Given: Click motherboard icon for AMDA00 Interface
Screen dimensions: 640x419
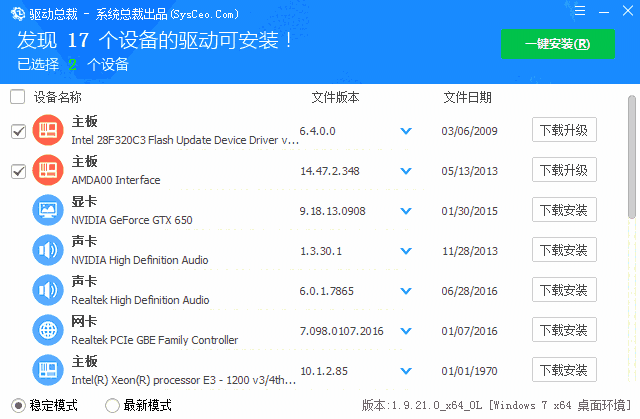Looking at the screenshot, I should (48, 170).
